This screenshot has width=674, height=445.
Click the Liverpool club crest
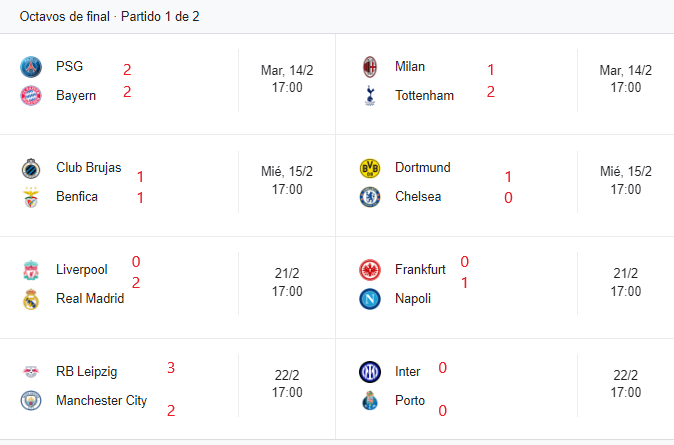[x=31, y=270]
